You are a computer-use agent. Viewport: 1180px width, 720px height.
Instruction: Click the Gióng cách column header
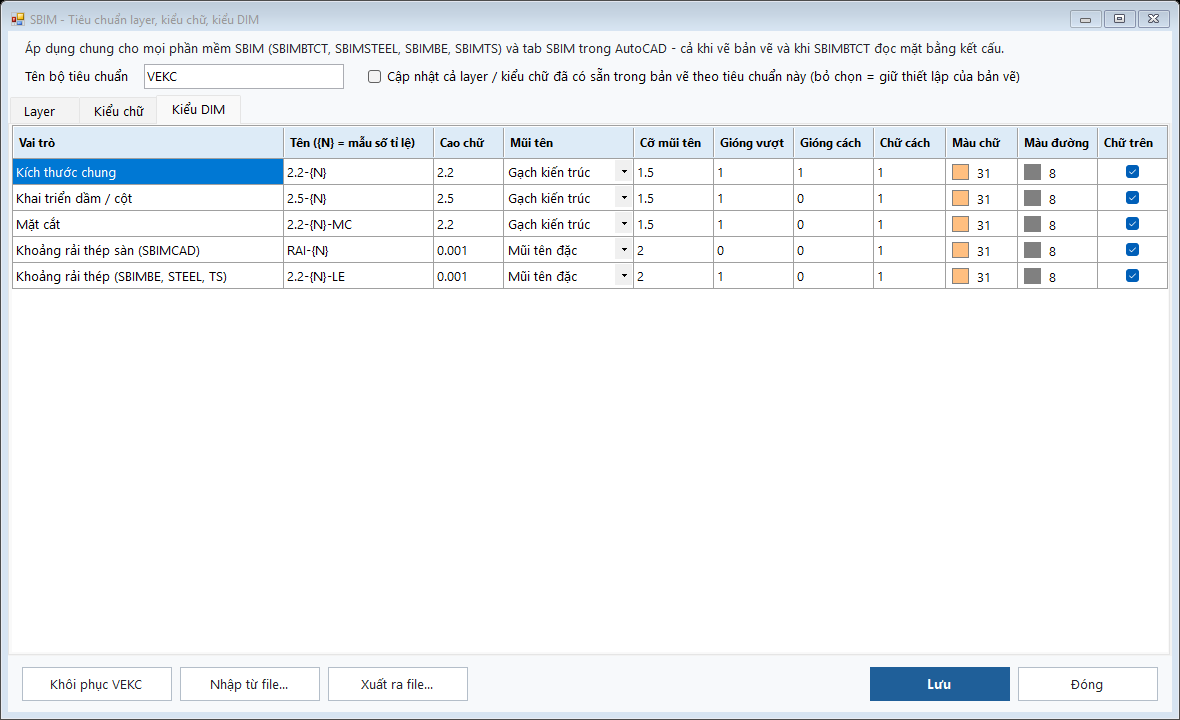point(833,143)
